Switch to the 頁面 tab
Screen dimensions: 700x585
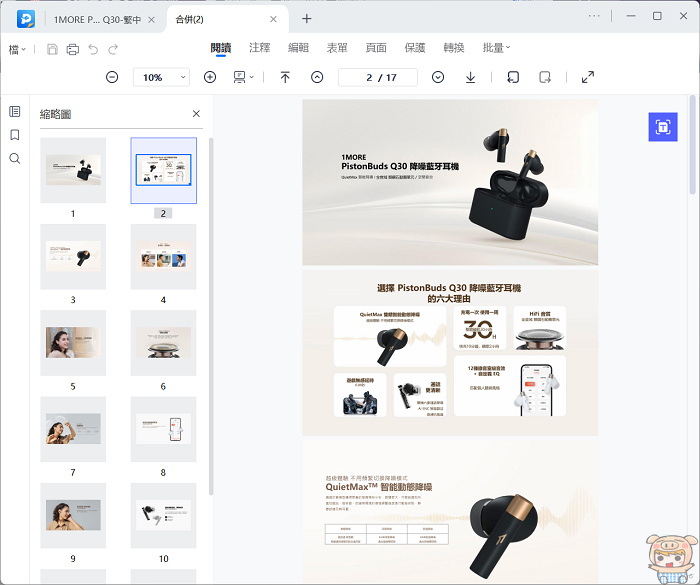click(376, 48)
